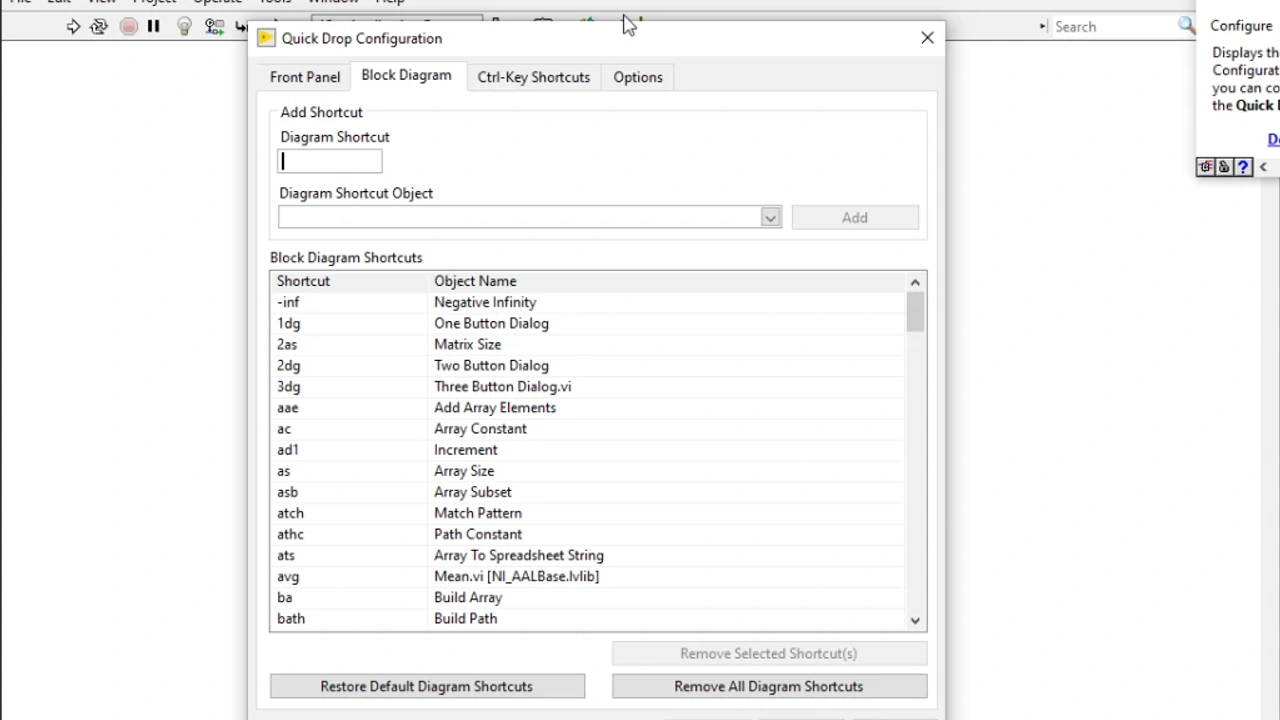
Task: Click the shortcuts list scroll down arrow
Action: [915, 620]
